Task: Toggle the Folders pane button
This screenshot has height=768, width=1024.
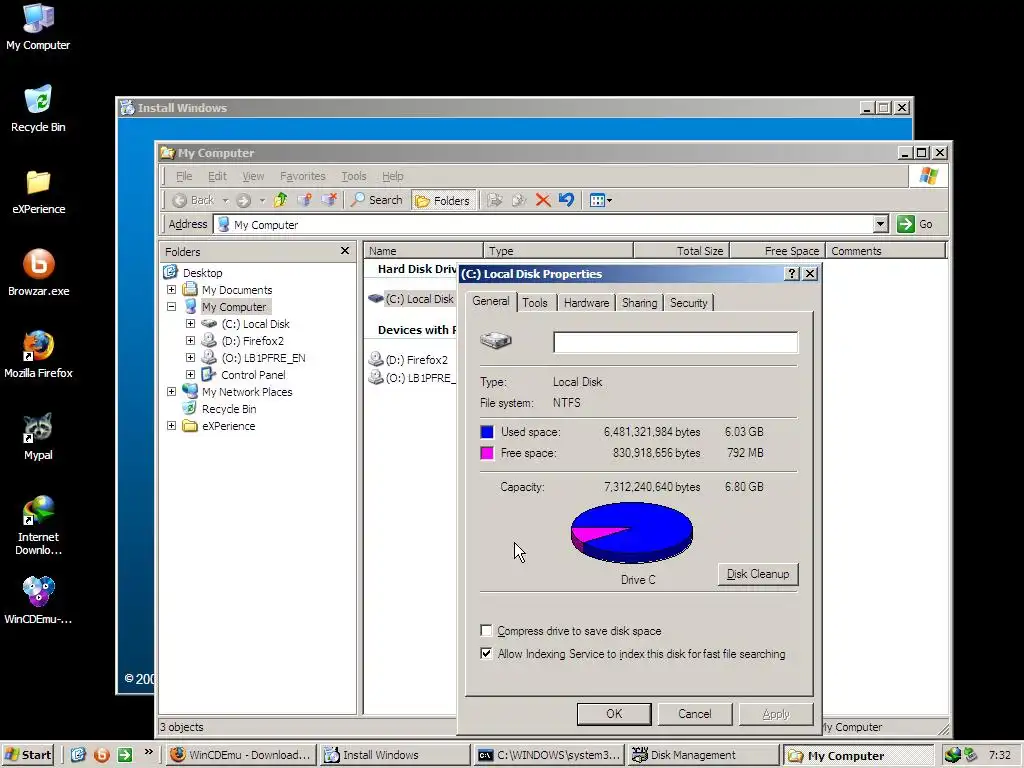Action: pyautogui.click(x=443, y=200)
